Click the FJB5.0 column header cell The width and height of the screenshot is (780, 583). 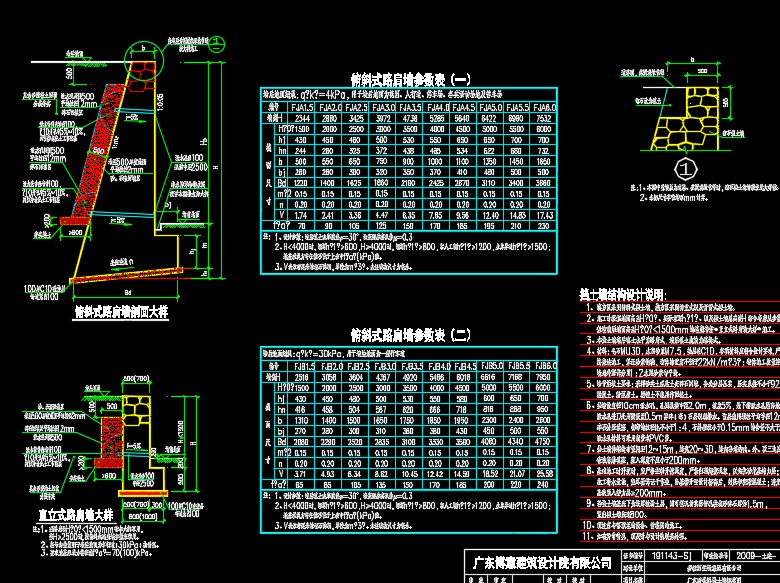490,367
